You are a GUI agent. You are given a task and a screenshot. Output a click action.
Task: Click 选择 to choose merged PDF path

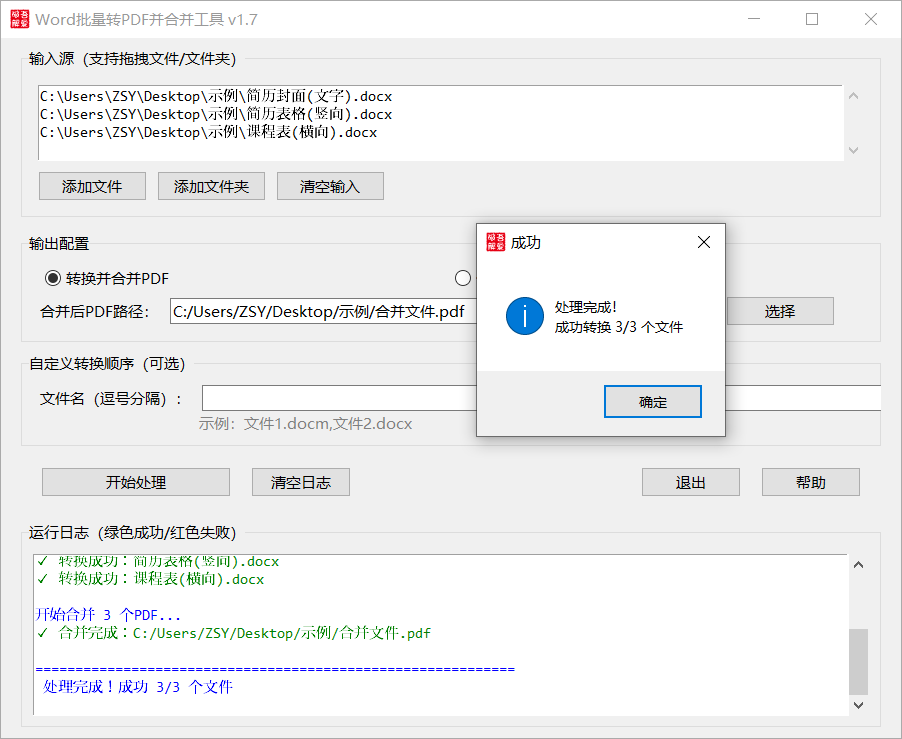click(x=779, y=311)
